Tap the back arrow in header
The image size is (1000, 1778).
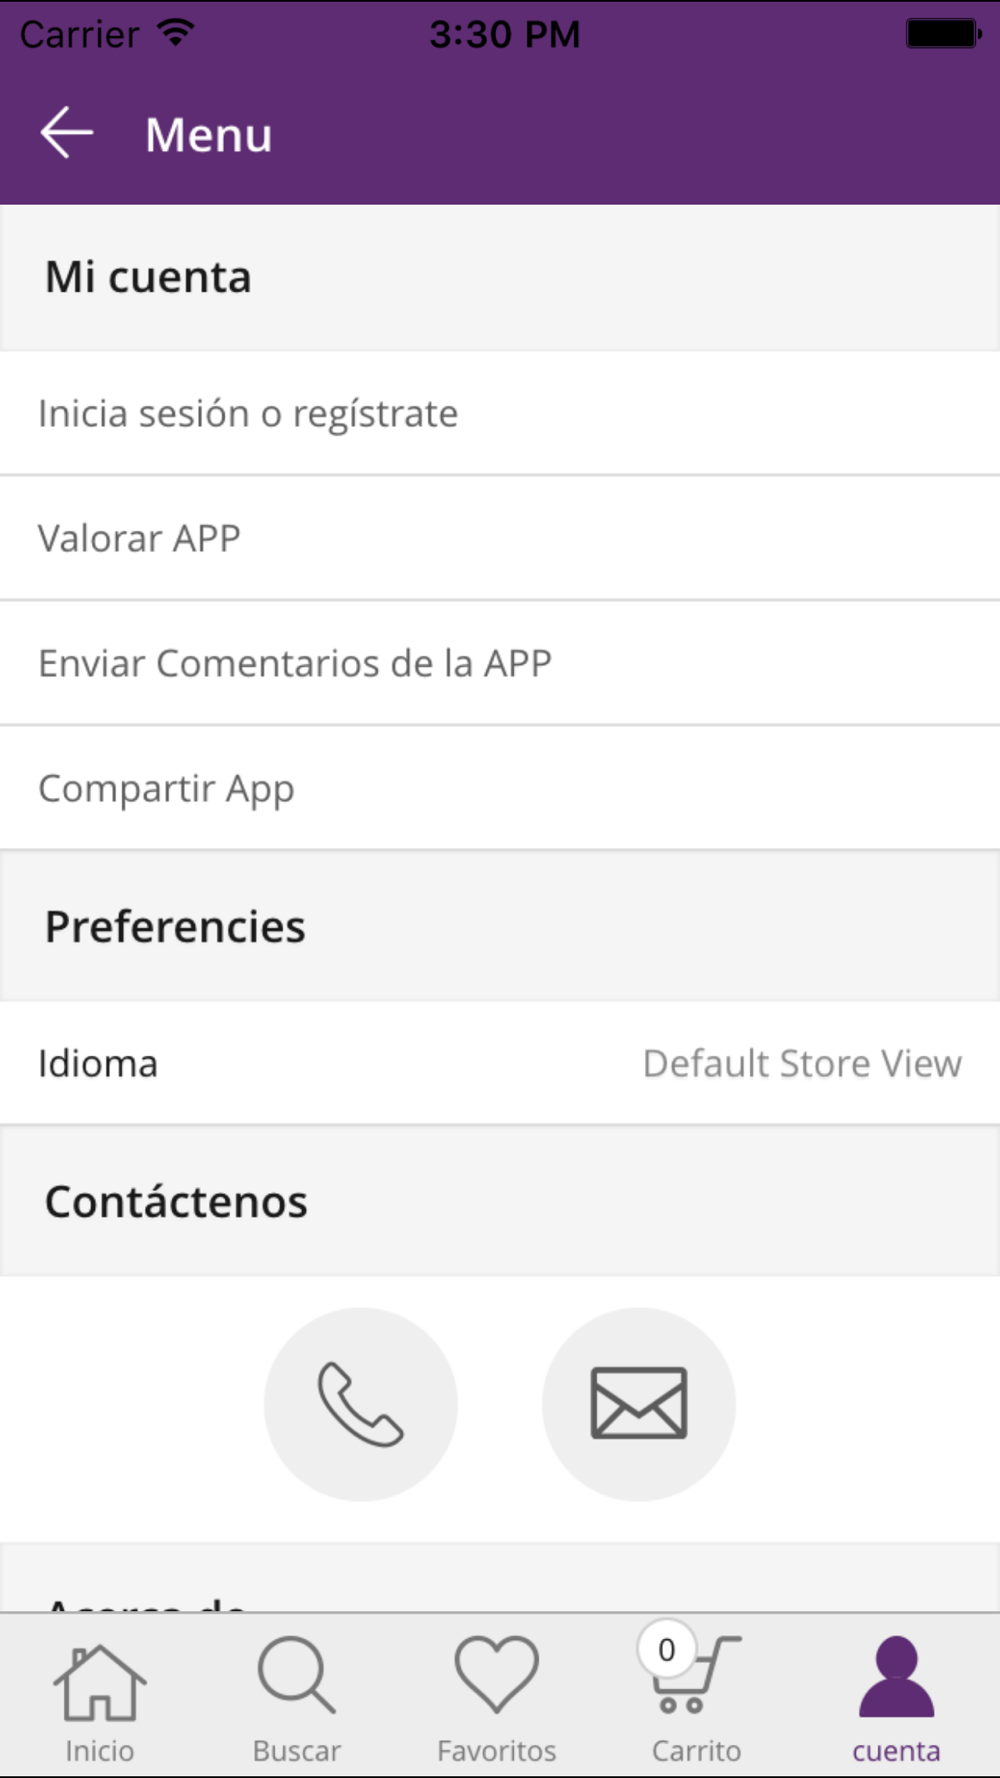pyautogui.click(x=67, y=133)
